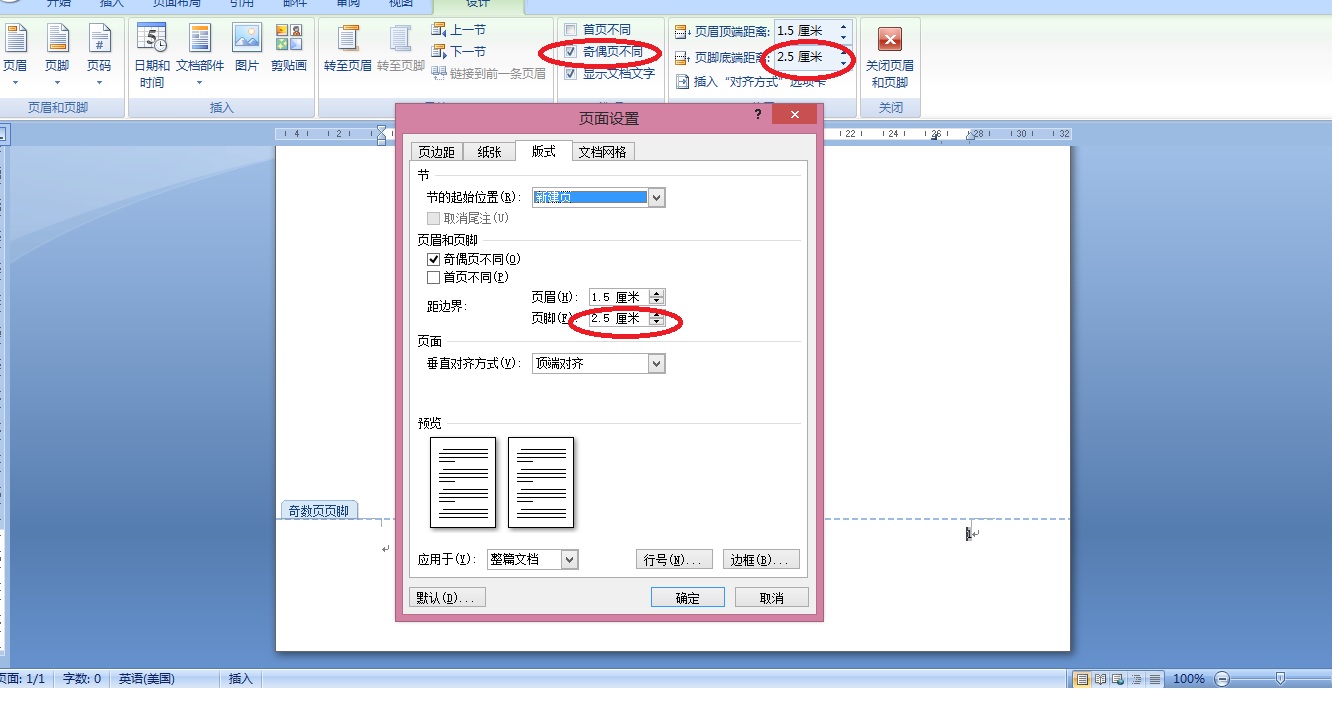1341x703 pixels.
Task: Click the zoom out minus button
Action: pos(1222,679)
